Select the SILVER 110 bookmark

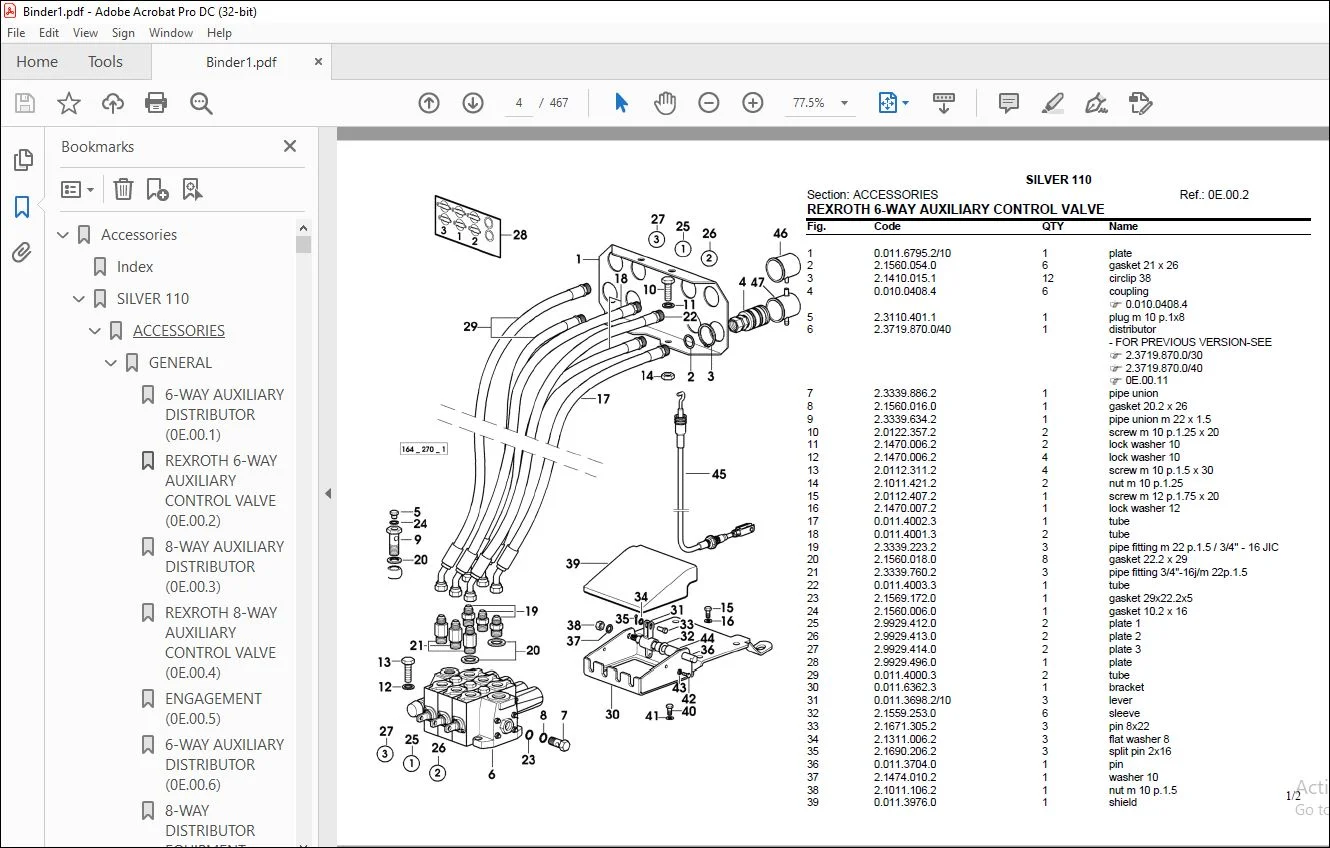[x=153, y=299]
